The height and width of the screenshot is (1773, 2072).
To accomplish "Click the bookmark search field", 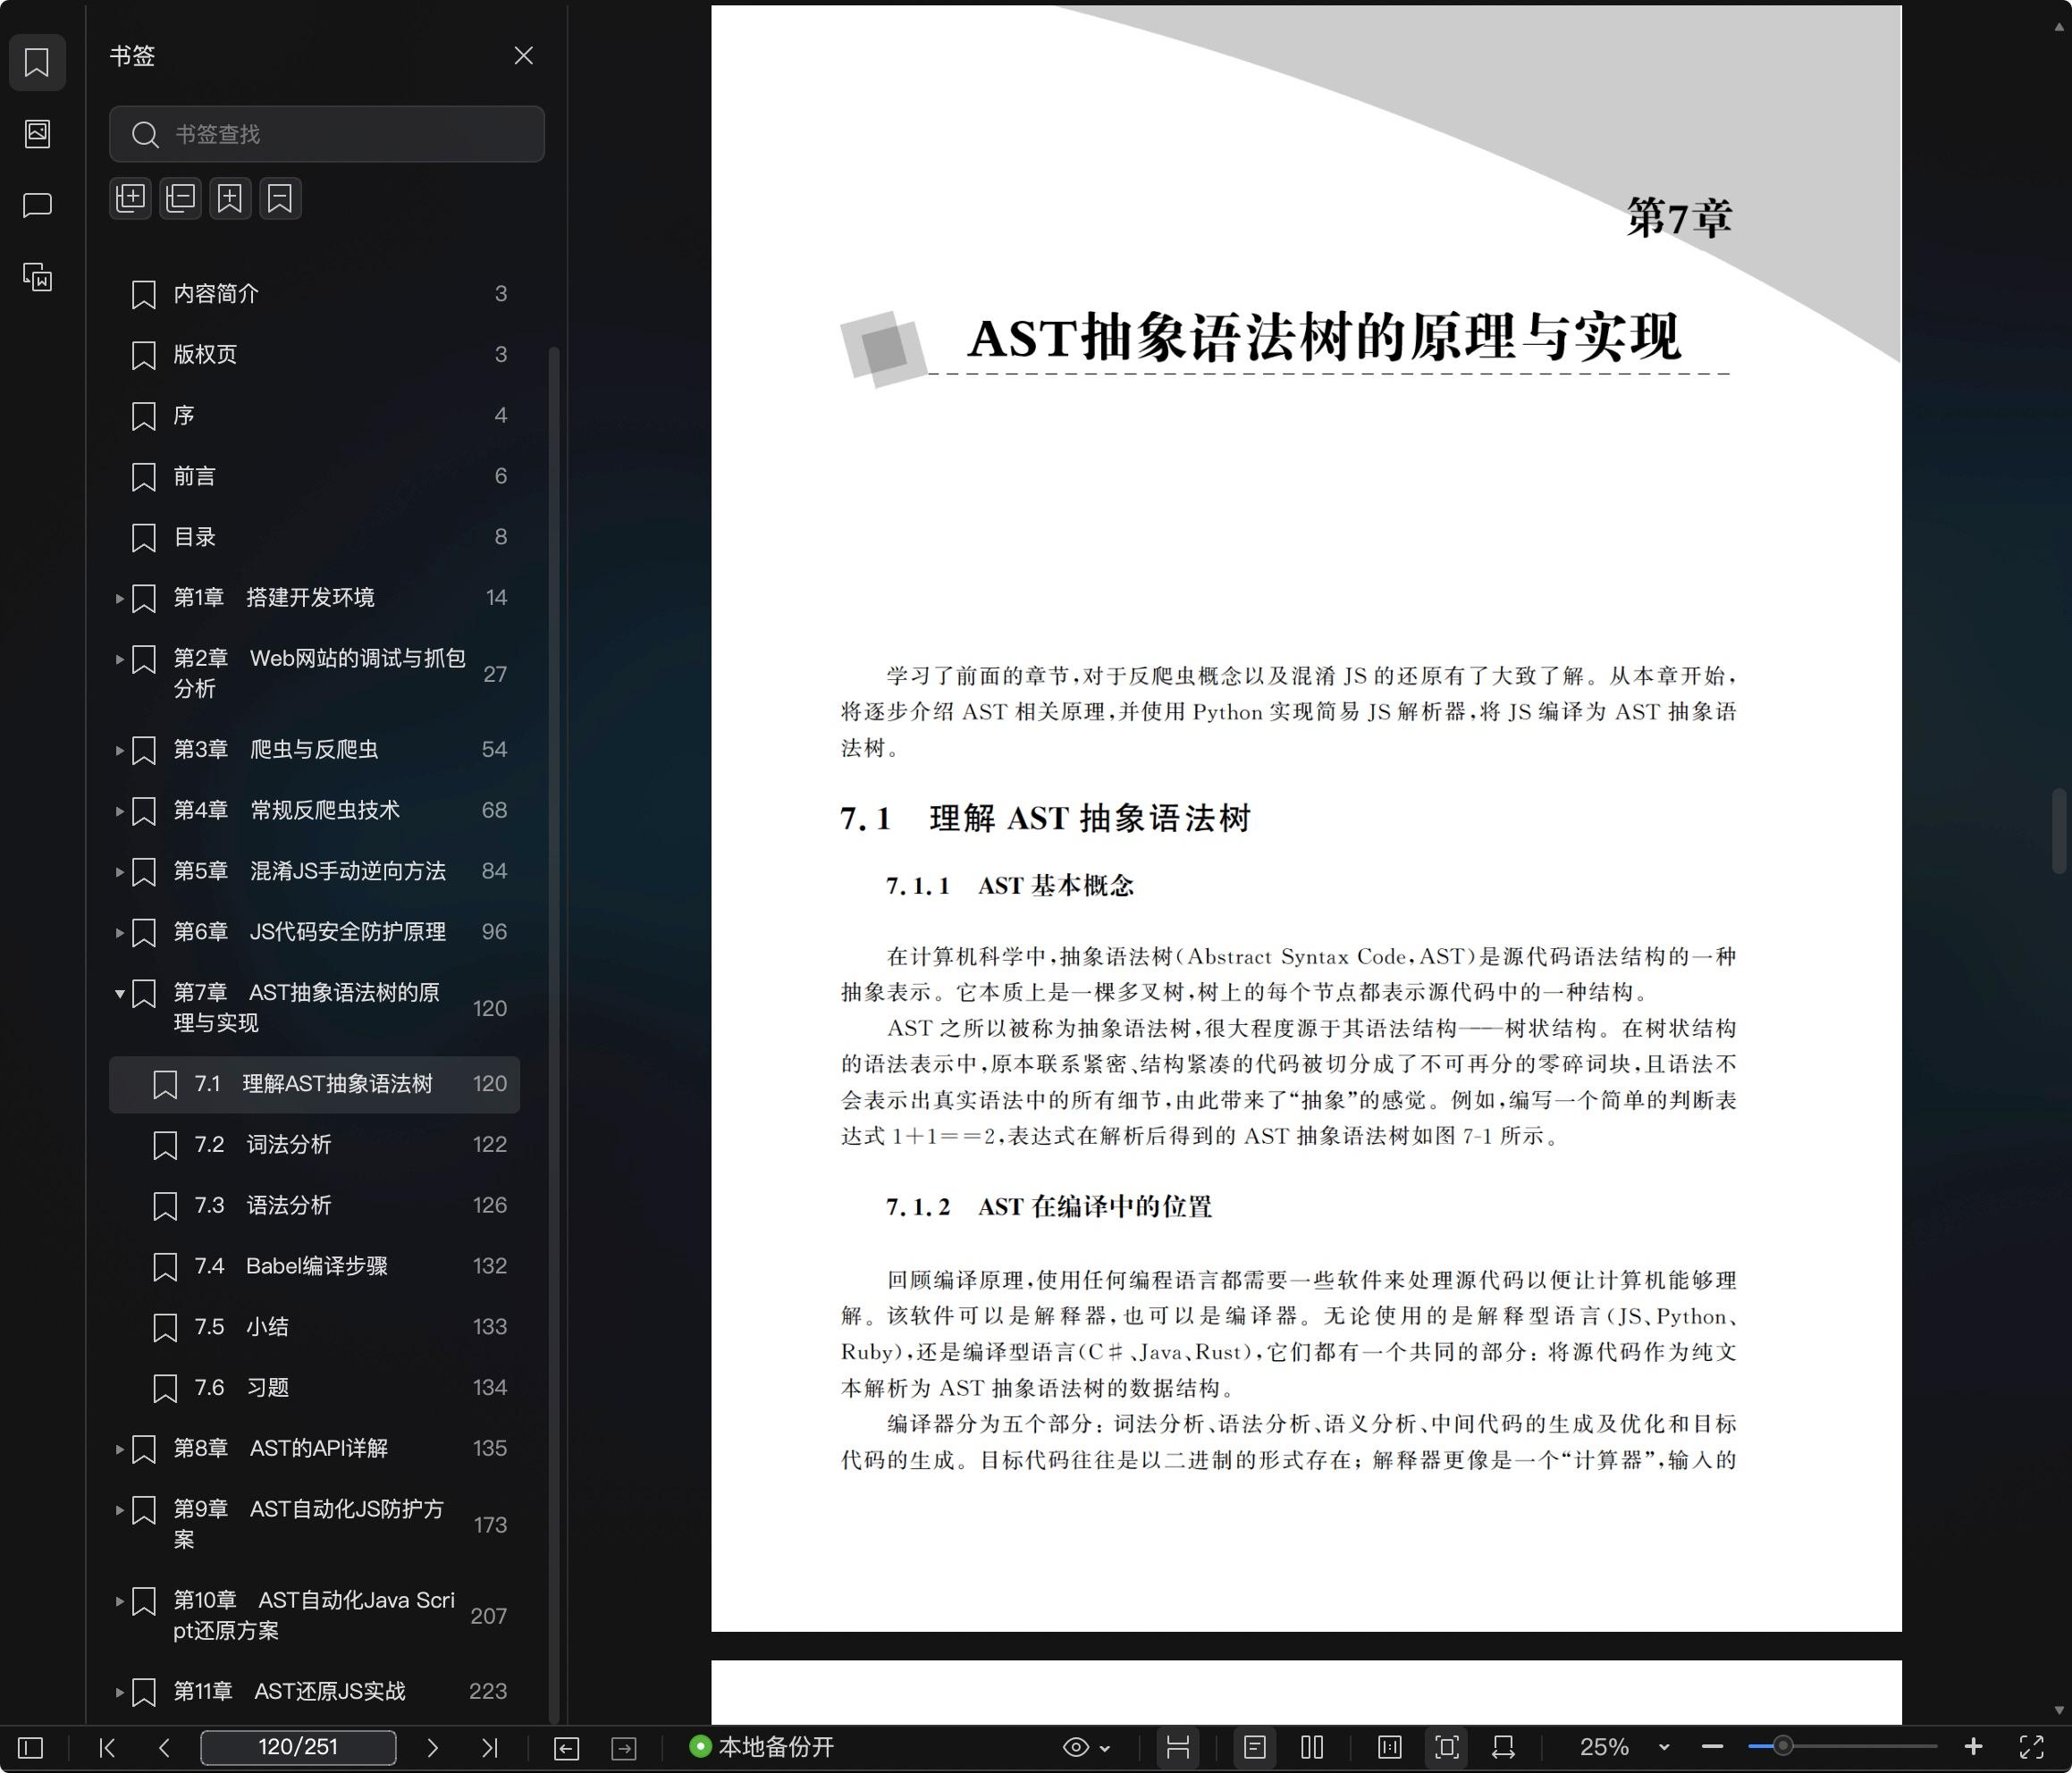I will point(327,134).
